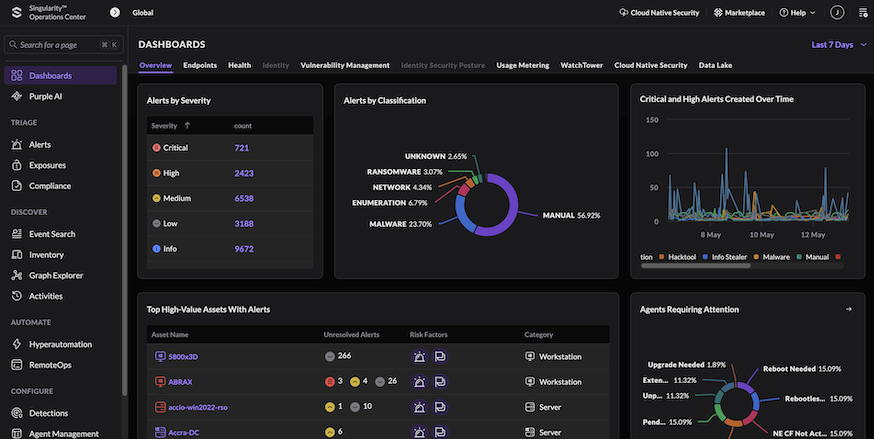Open Cloud Native Security in the top bar
The image size is (874, 439).
(x=659, y=12)
